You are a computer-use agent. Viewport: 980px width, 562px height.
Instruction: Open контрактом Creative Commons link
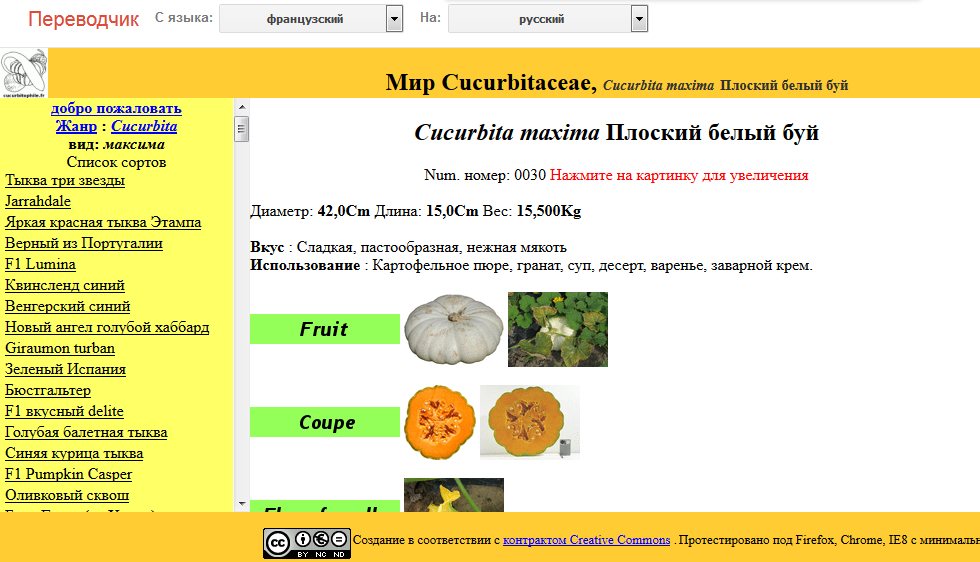click(586, 540)
